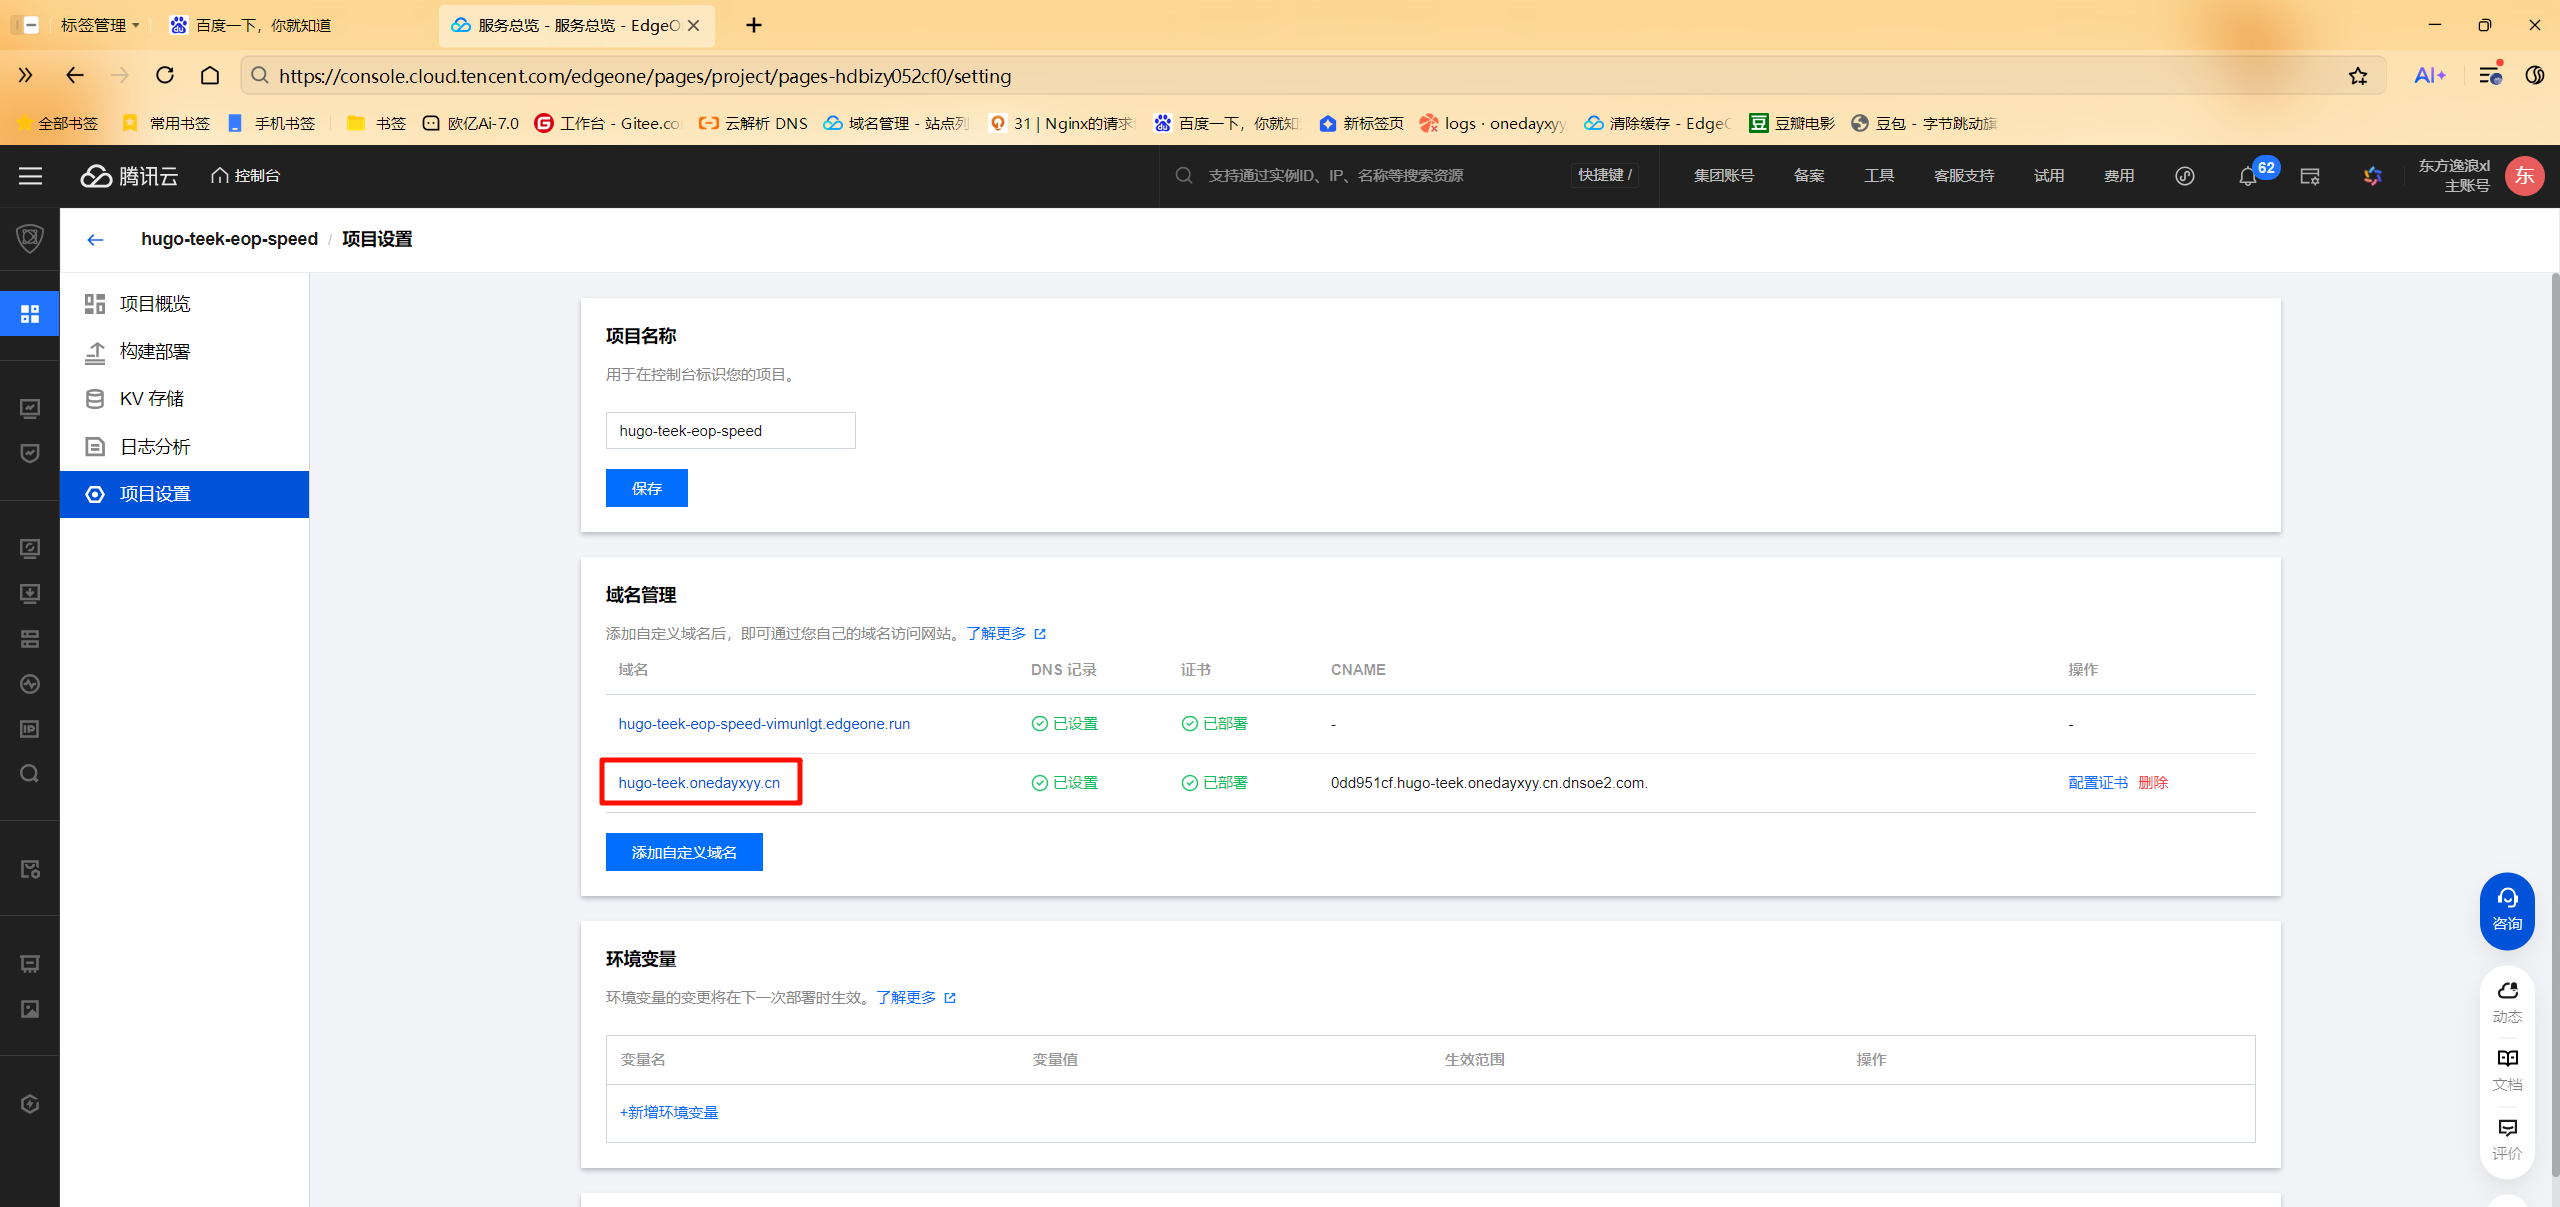Expand the hidden bookmarks sidebar chevron
The height and width of the screenshot is (1207, 2560).
26,76
